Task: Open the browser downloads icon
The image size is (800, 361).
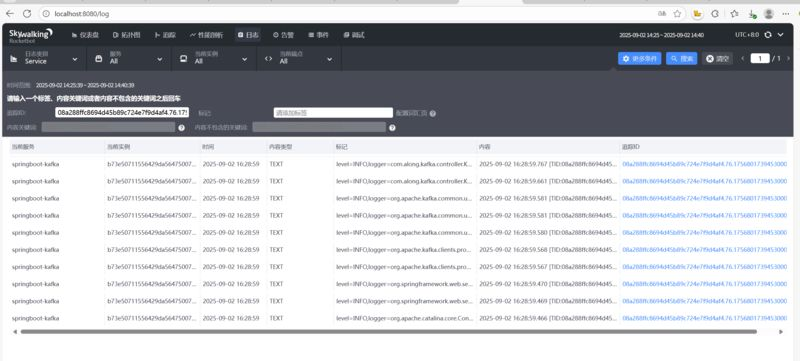Action: (x=752, y=14)
